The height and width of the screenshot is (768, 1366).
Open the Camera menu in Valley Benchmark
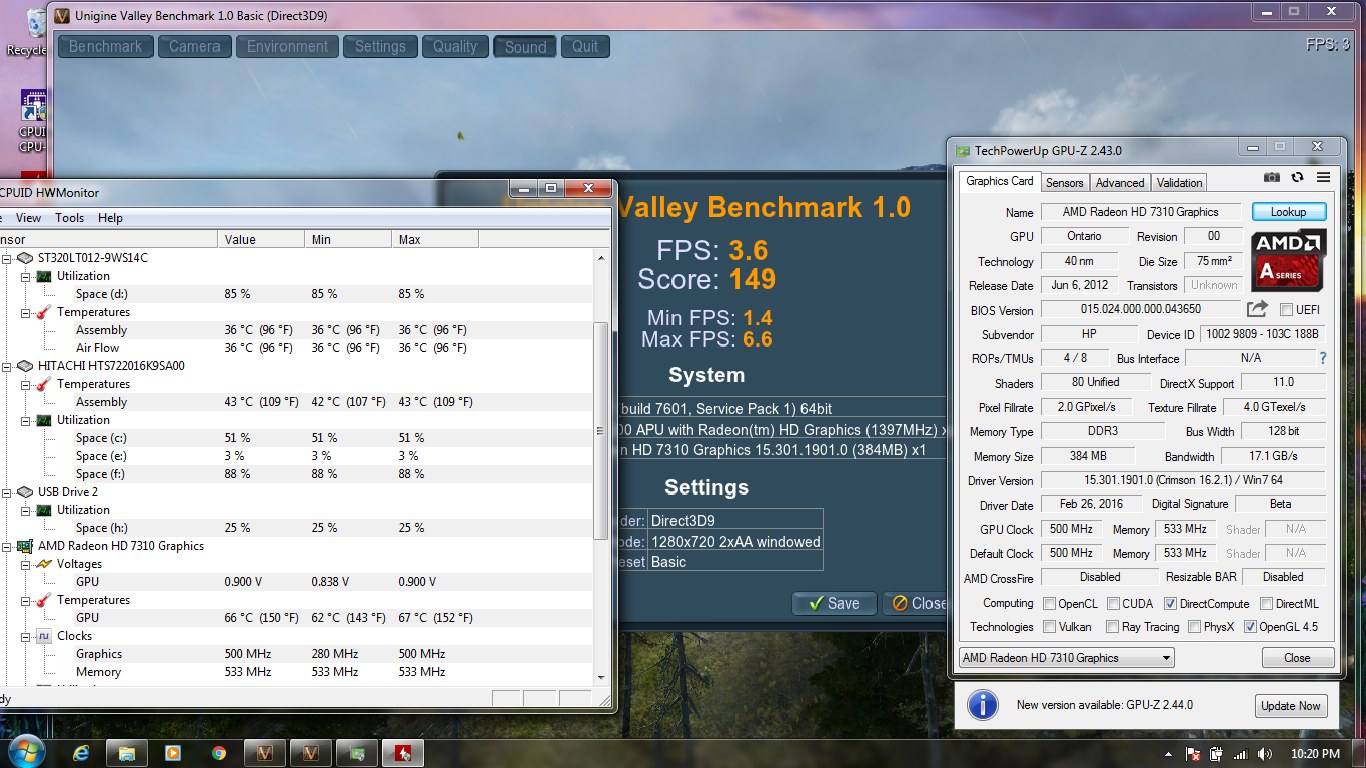pyautogui.click(x=195, y=46)
